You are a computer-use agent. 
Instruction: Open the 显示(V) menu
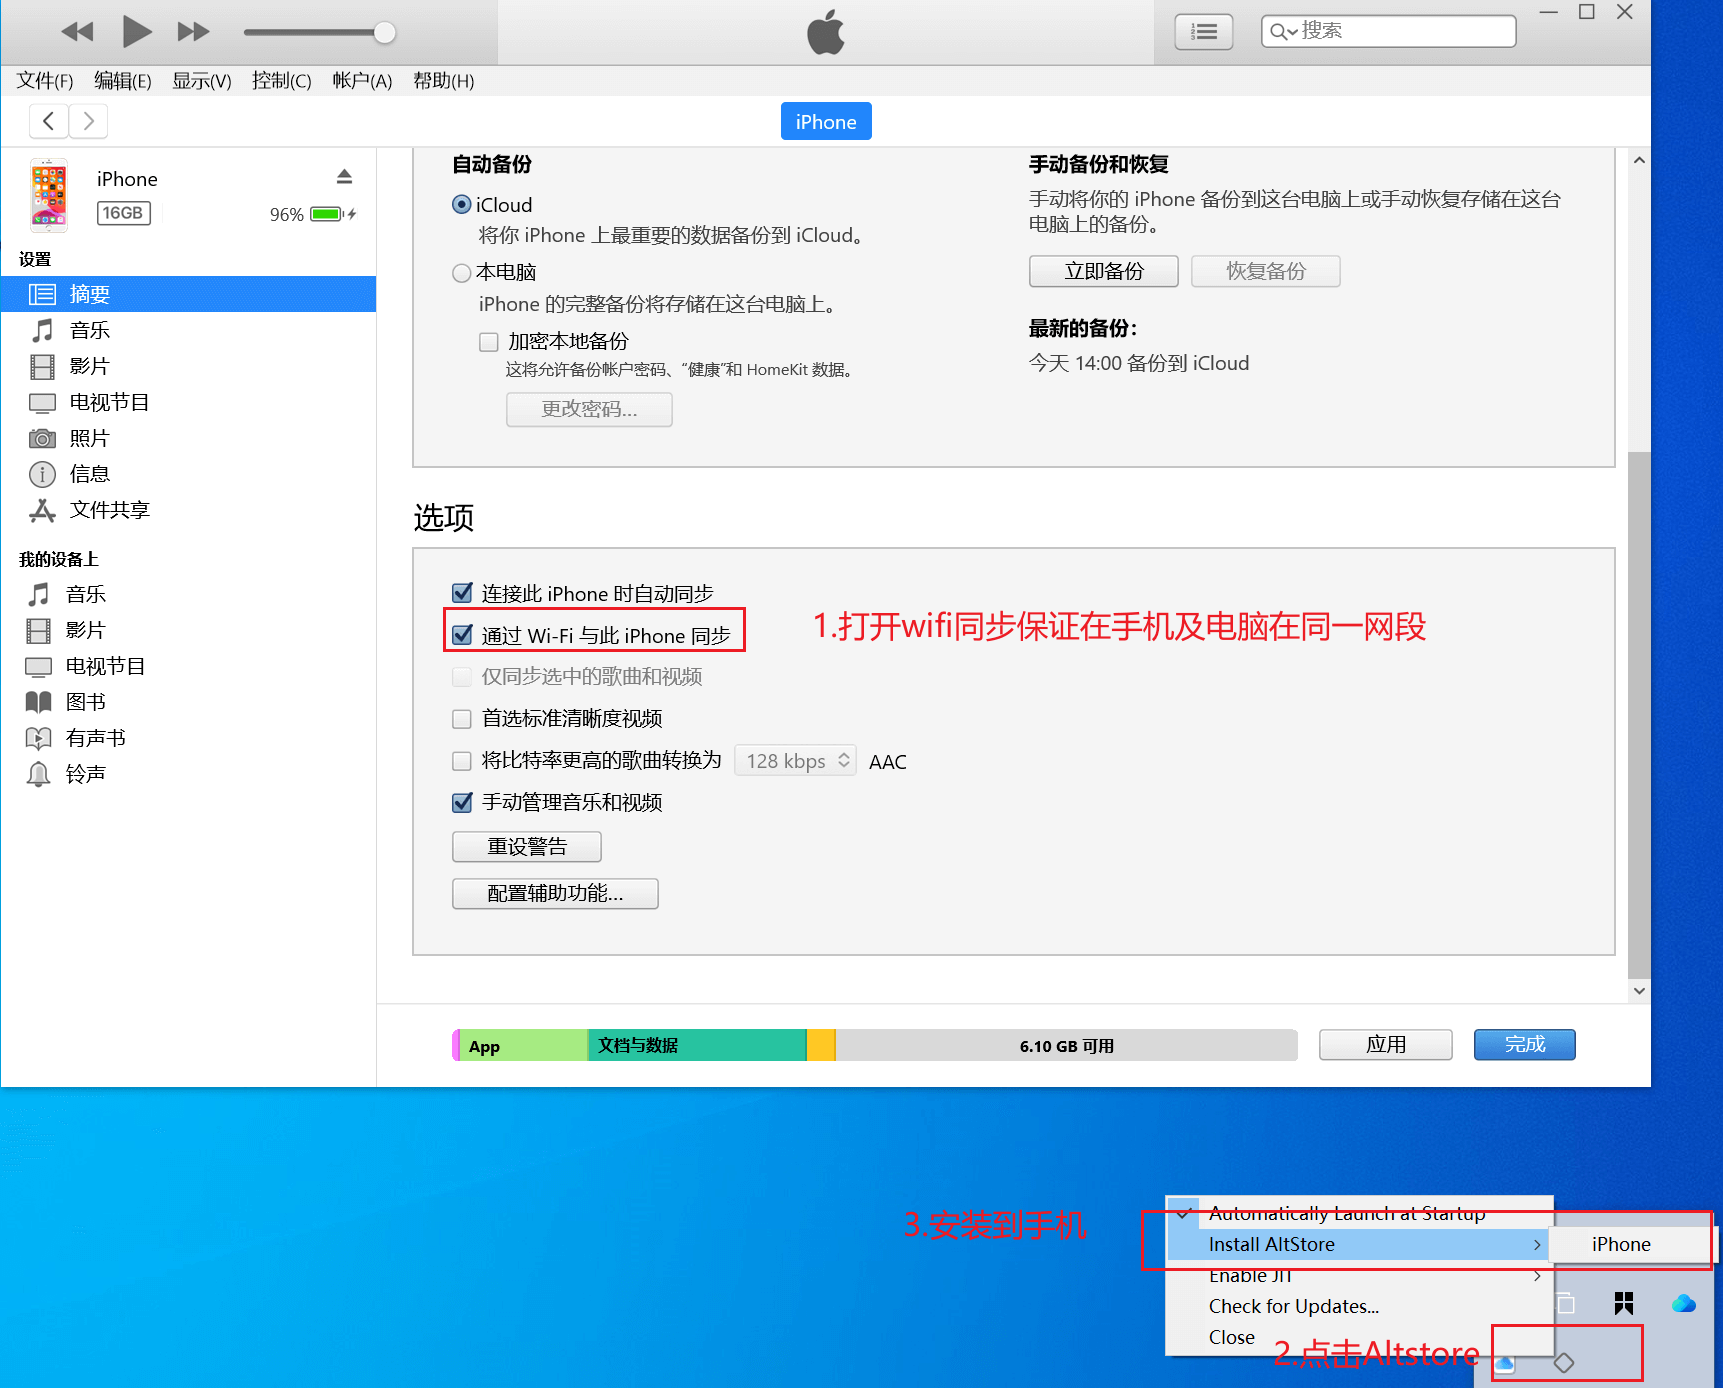point(202,81)
